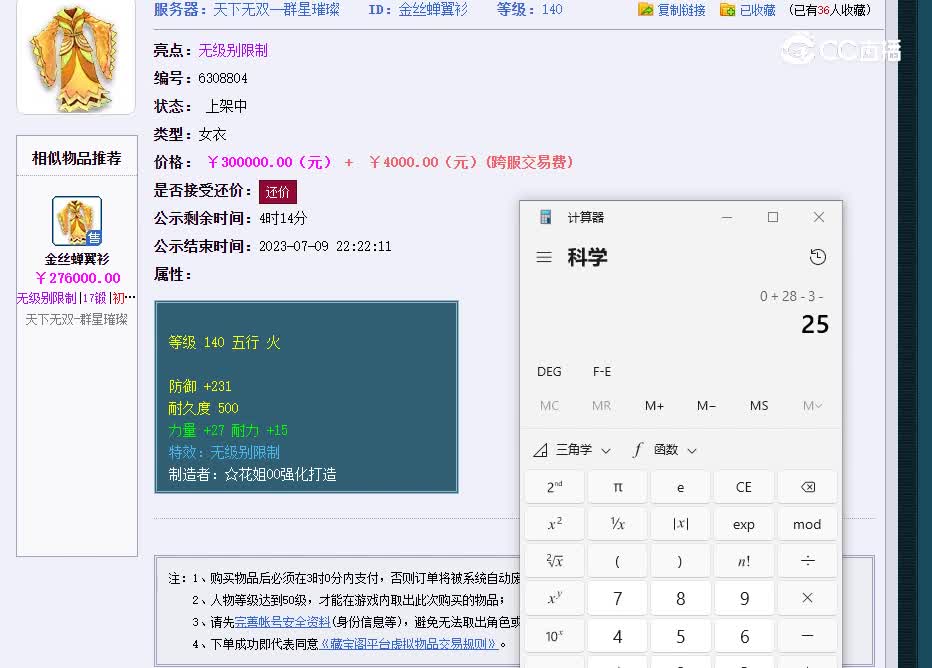The image size is (932, 668).
Task: Click the calculator result 25
Action: [815, 324]
